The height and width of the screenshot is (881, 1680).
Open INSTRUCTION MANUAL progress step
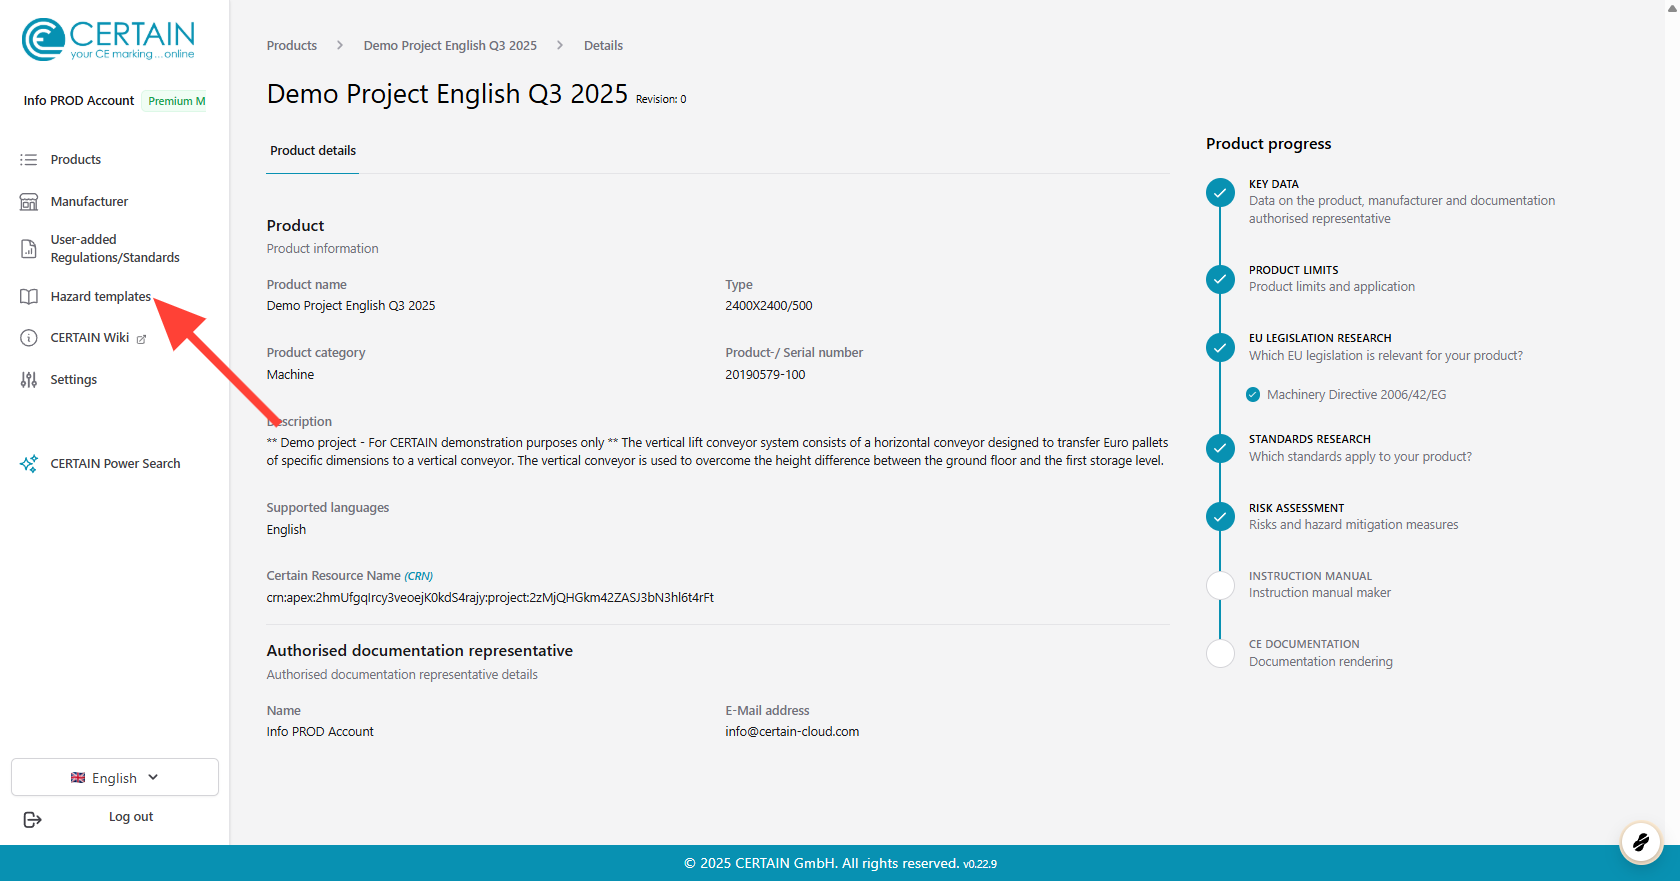1320,585
